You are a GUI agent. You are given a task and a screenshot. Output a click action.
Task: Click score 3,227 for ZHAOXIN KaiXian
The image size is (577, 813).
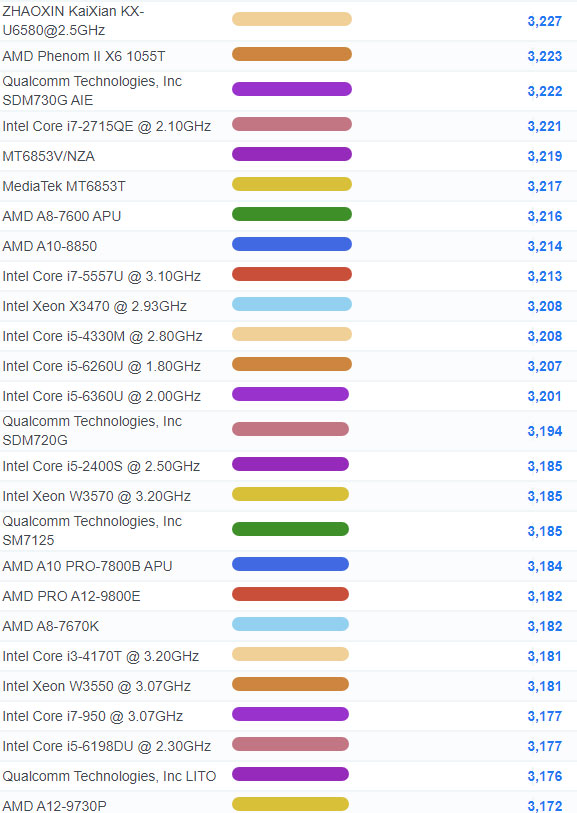pos(545,21)
